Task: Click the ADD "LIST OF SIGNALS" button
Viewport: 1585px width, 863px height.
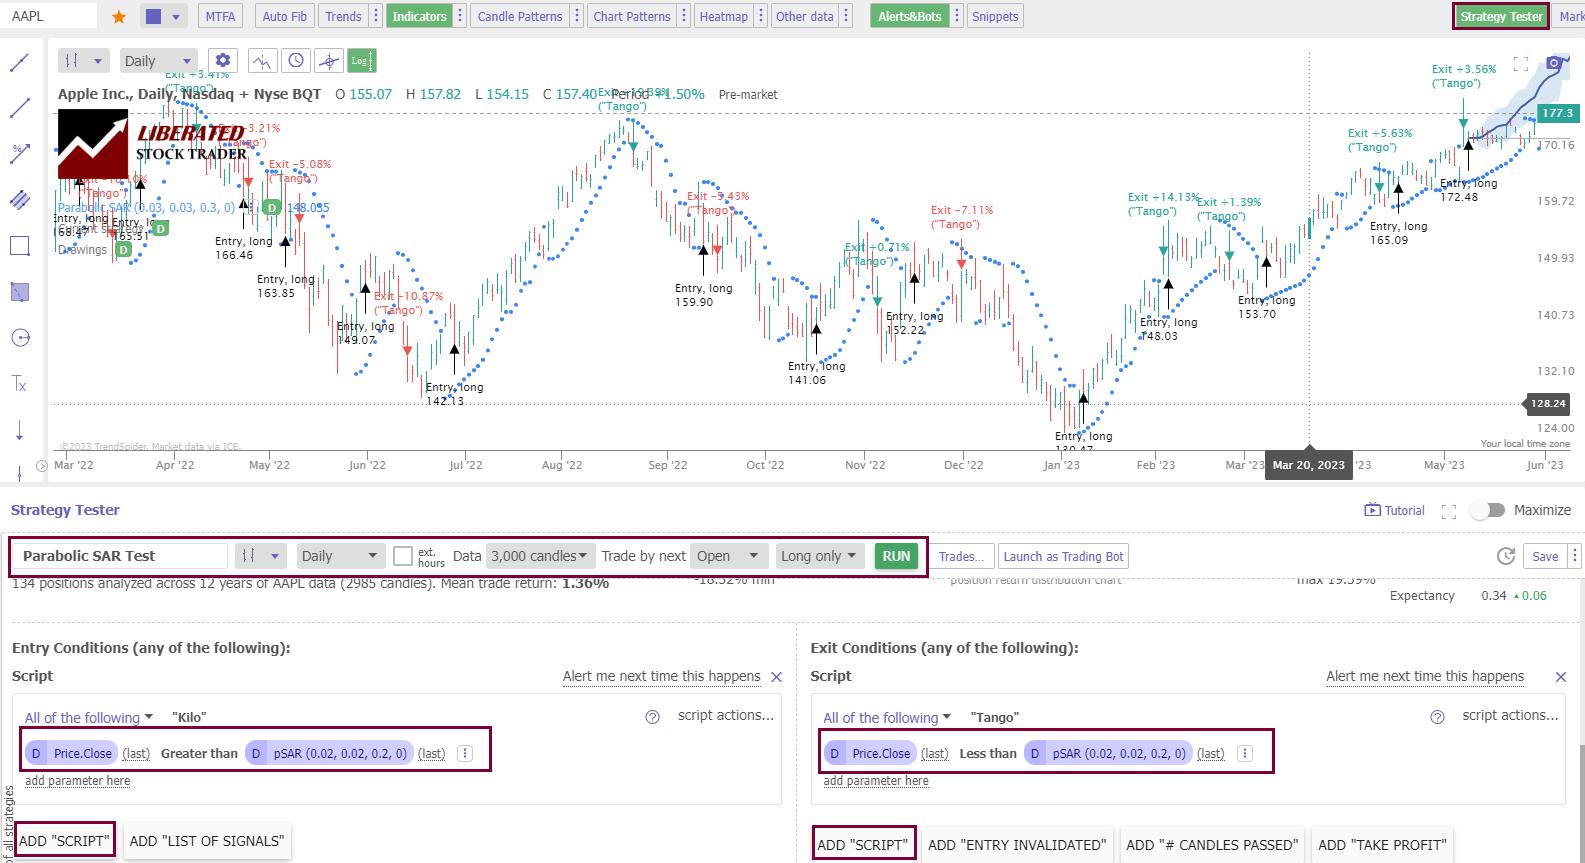Action: click(x=207, y=841)
